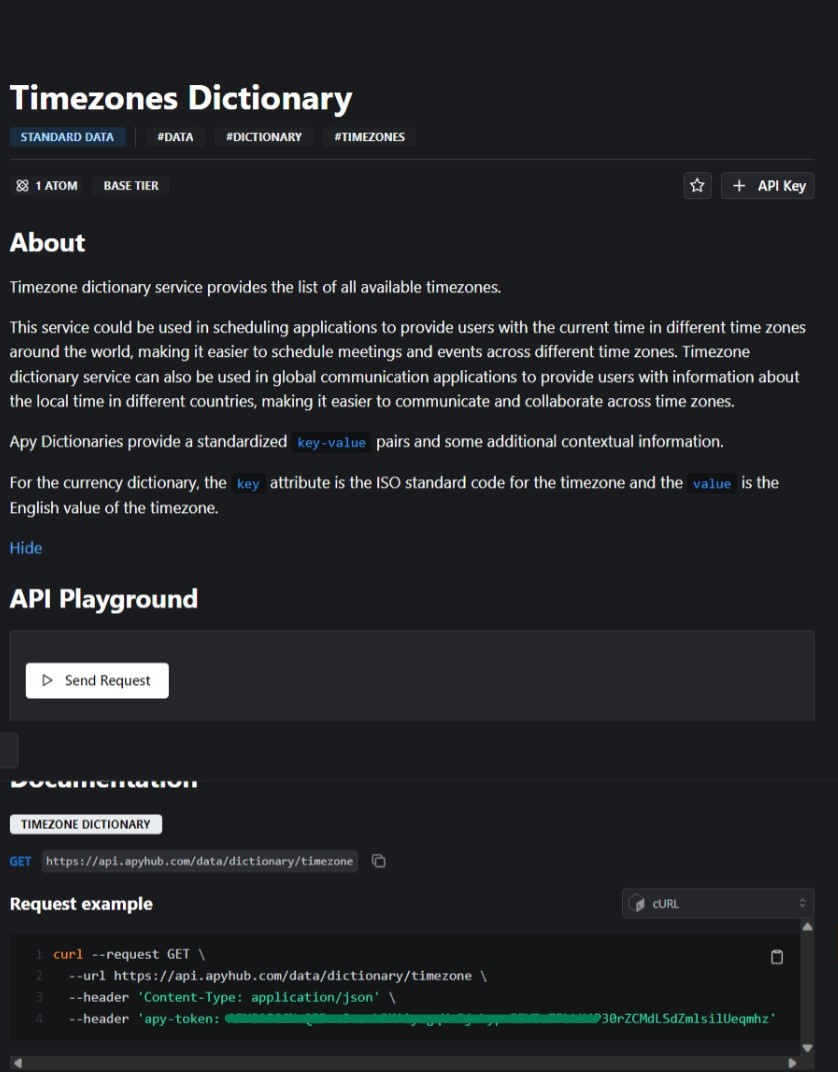Click the plus API Key button

(768, 185)
